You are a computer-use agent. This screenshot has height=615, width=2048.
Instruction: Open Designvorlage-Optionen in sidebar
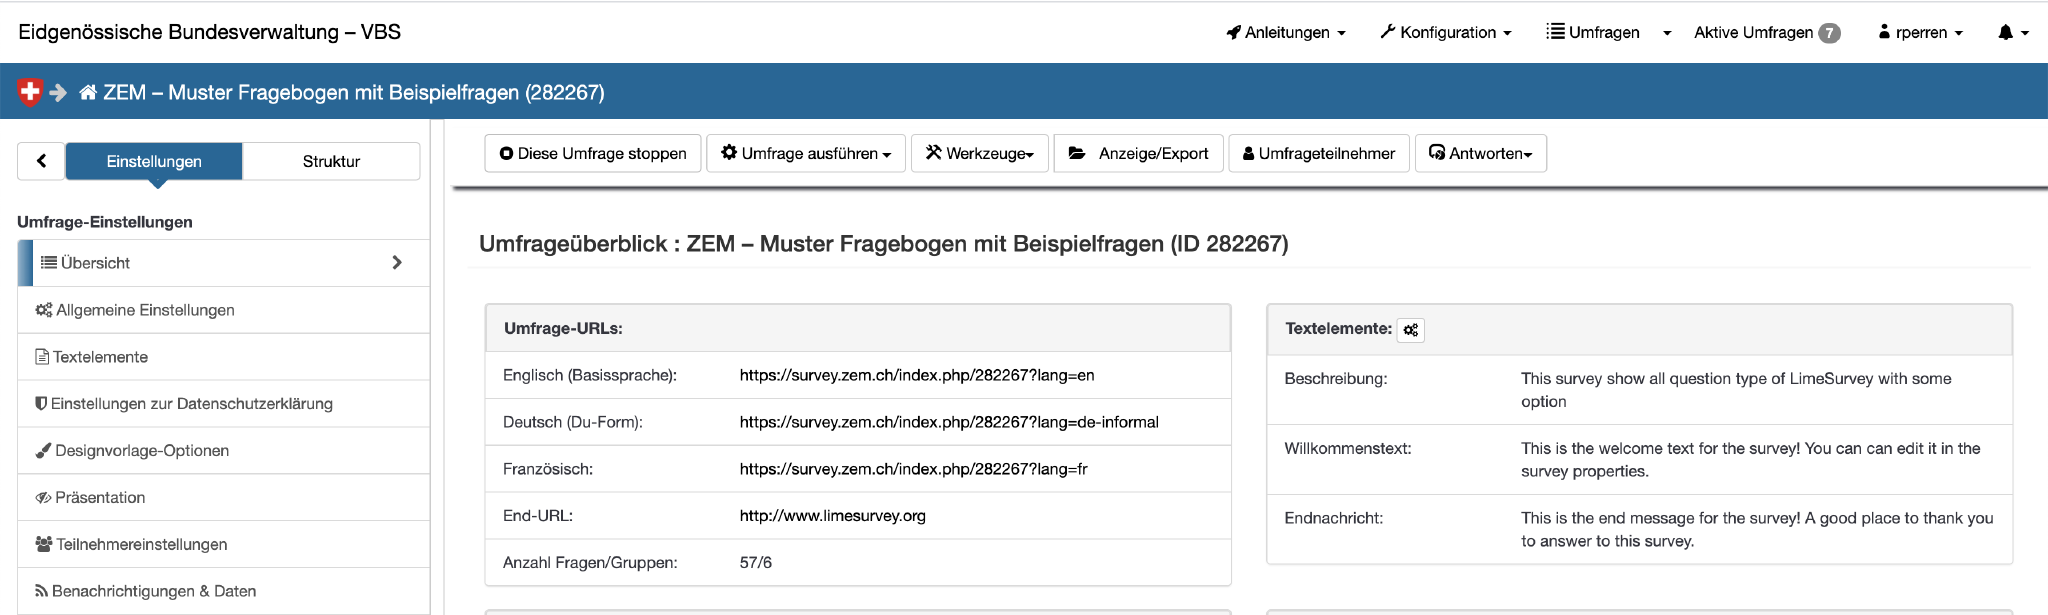tap(224, 451)
